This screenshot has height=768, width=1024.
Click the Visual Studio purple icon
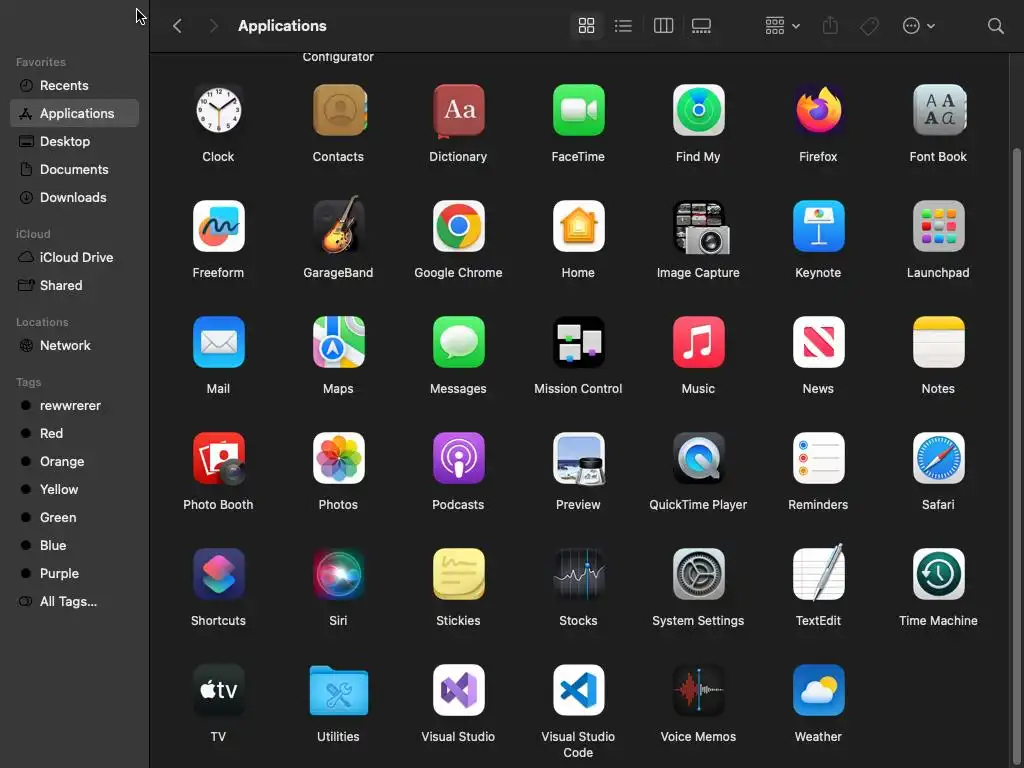pyautogui.click(x=458, y=690)
